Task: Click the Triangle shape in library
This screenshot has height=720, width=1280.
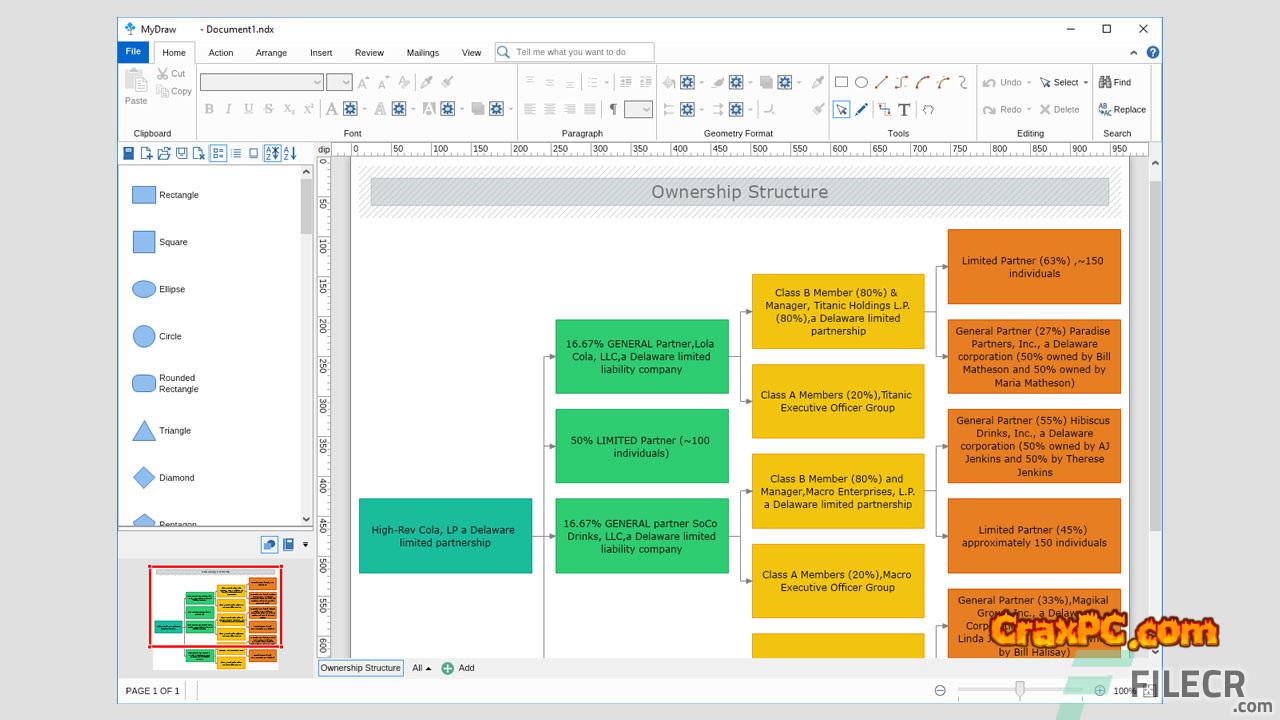Action: click(x=145, y=431)
